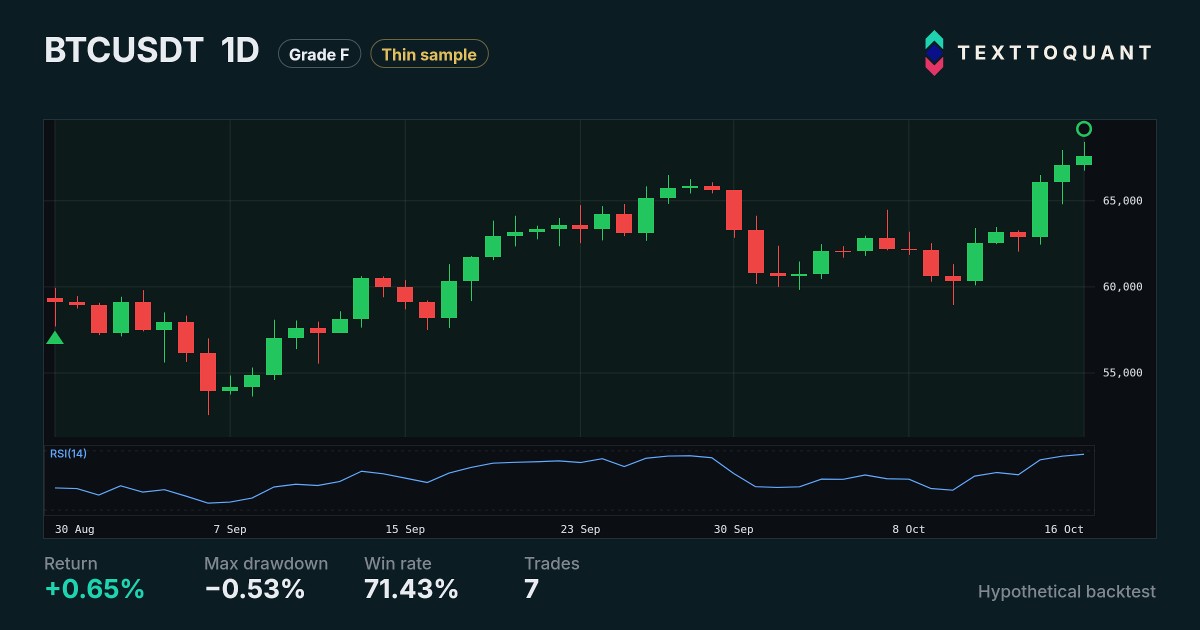Screen dimensions: 1200x630
Task: Click the 23 Sep date label
Action: (580, 529)
